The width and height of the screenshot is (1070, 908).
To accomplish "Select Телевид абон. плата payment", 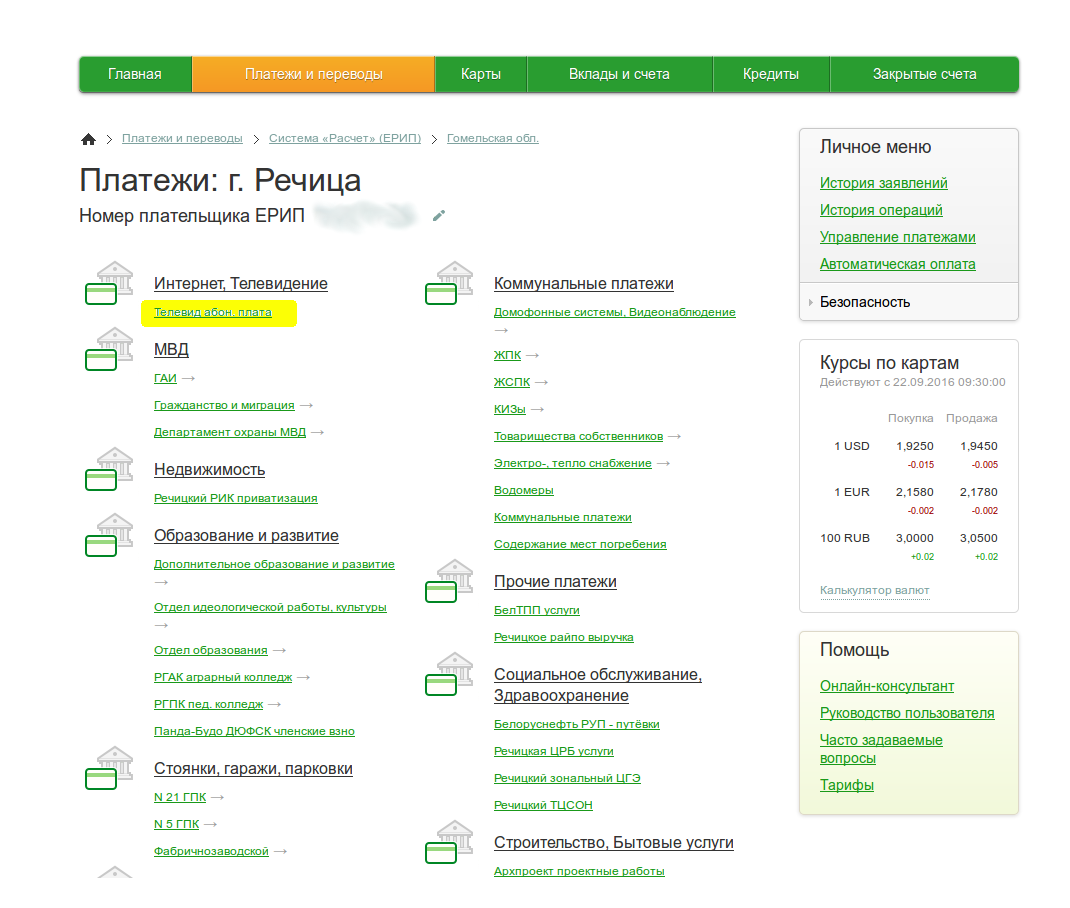I will click(x=213, y=312).
